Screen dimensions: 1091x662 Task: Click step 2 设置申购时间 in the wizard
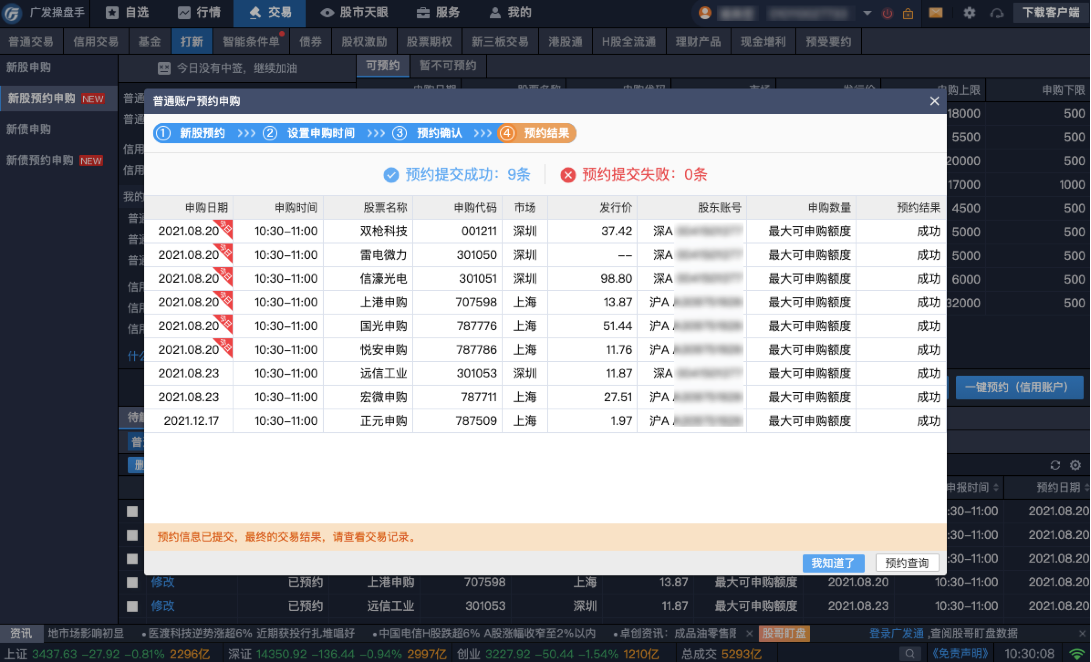[310, 133]
